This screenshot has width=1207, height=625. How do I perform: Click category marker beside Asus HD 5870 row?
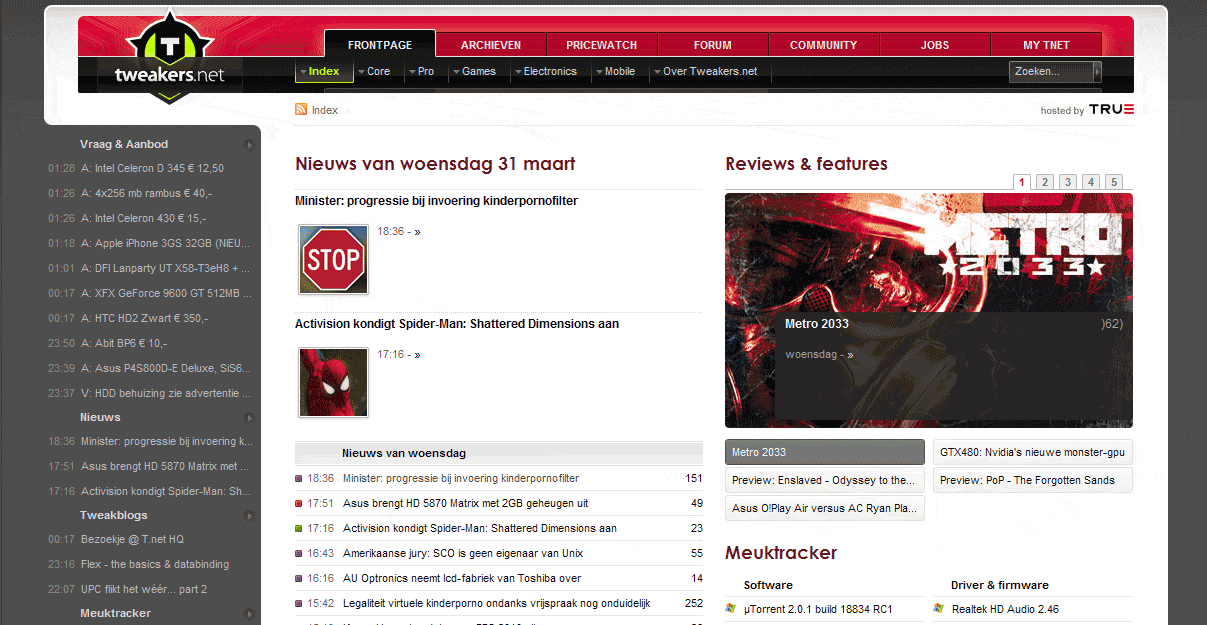pos(299,504)
